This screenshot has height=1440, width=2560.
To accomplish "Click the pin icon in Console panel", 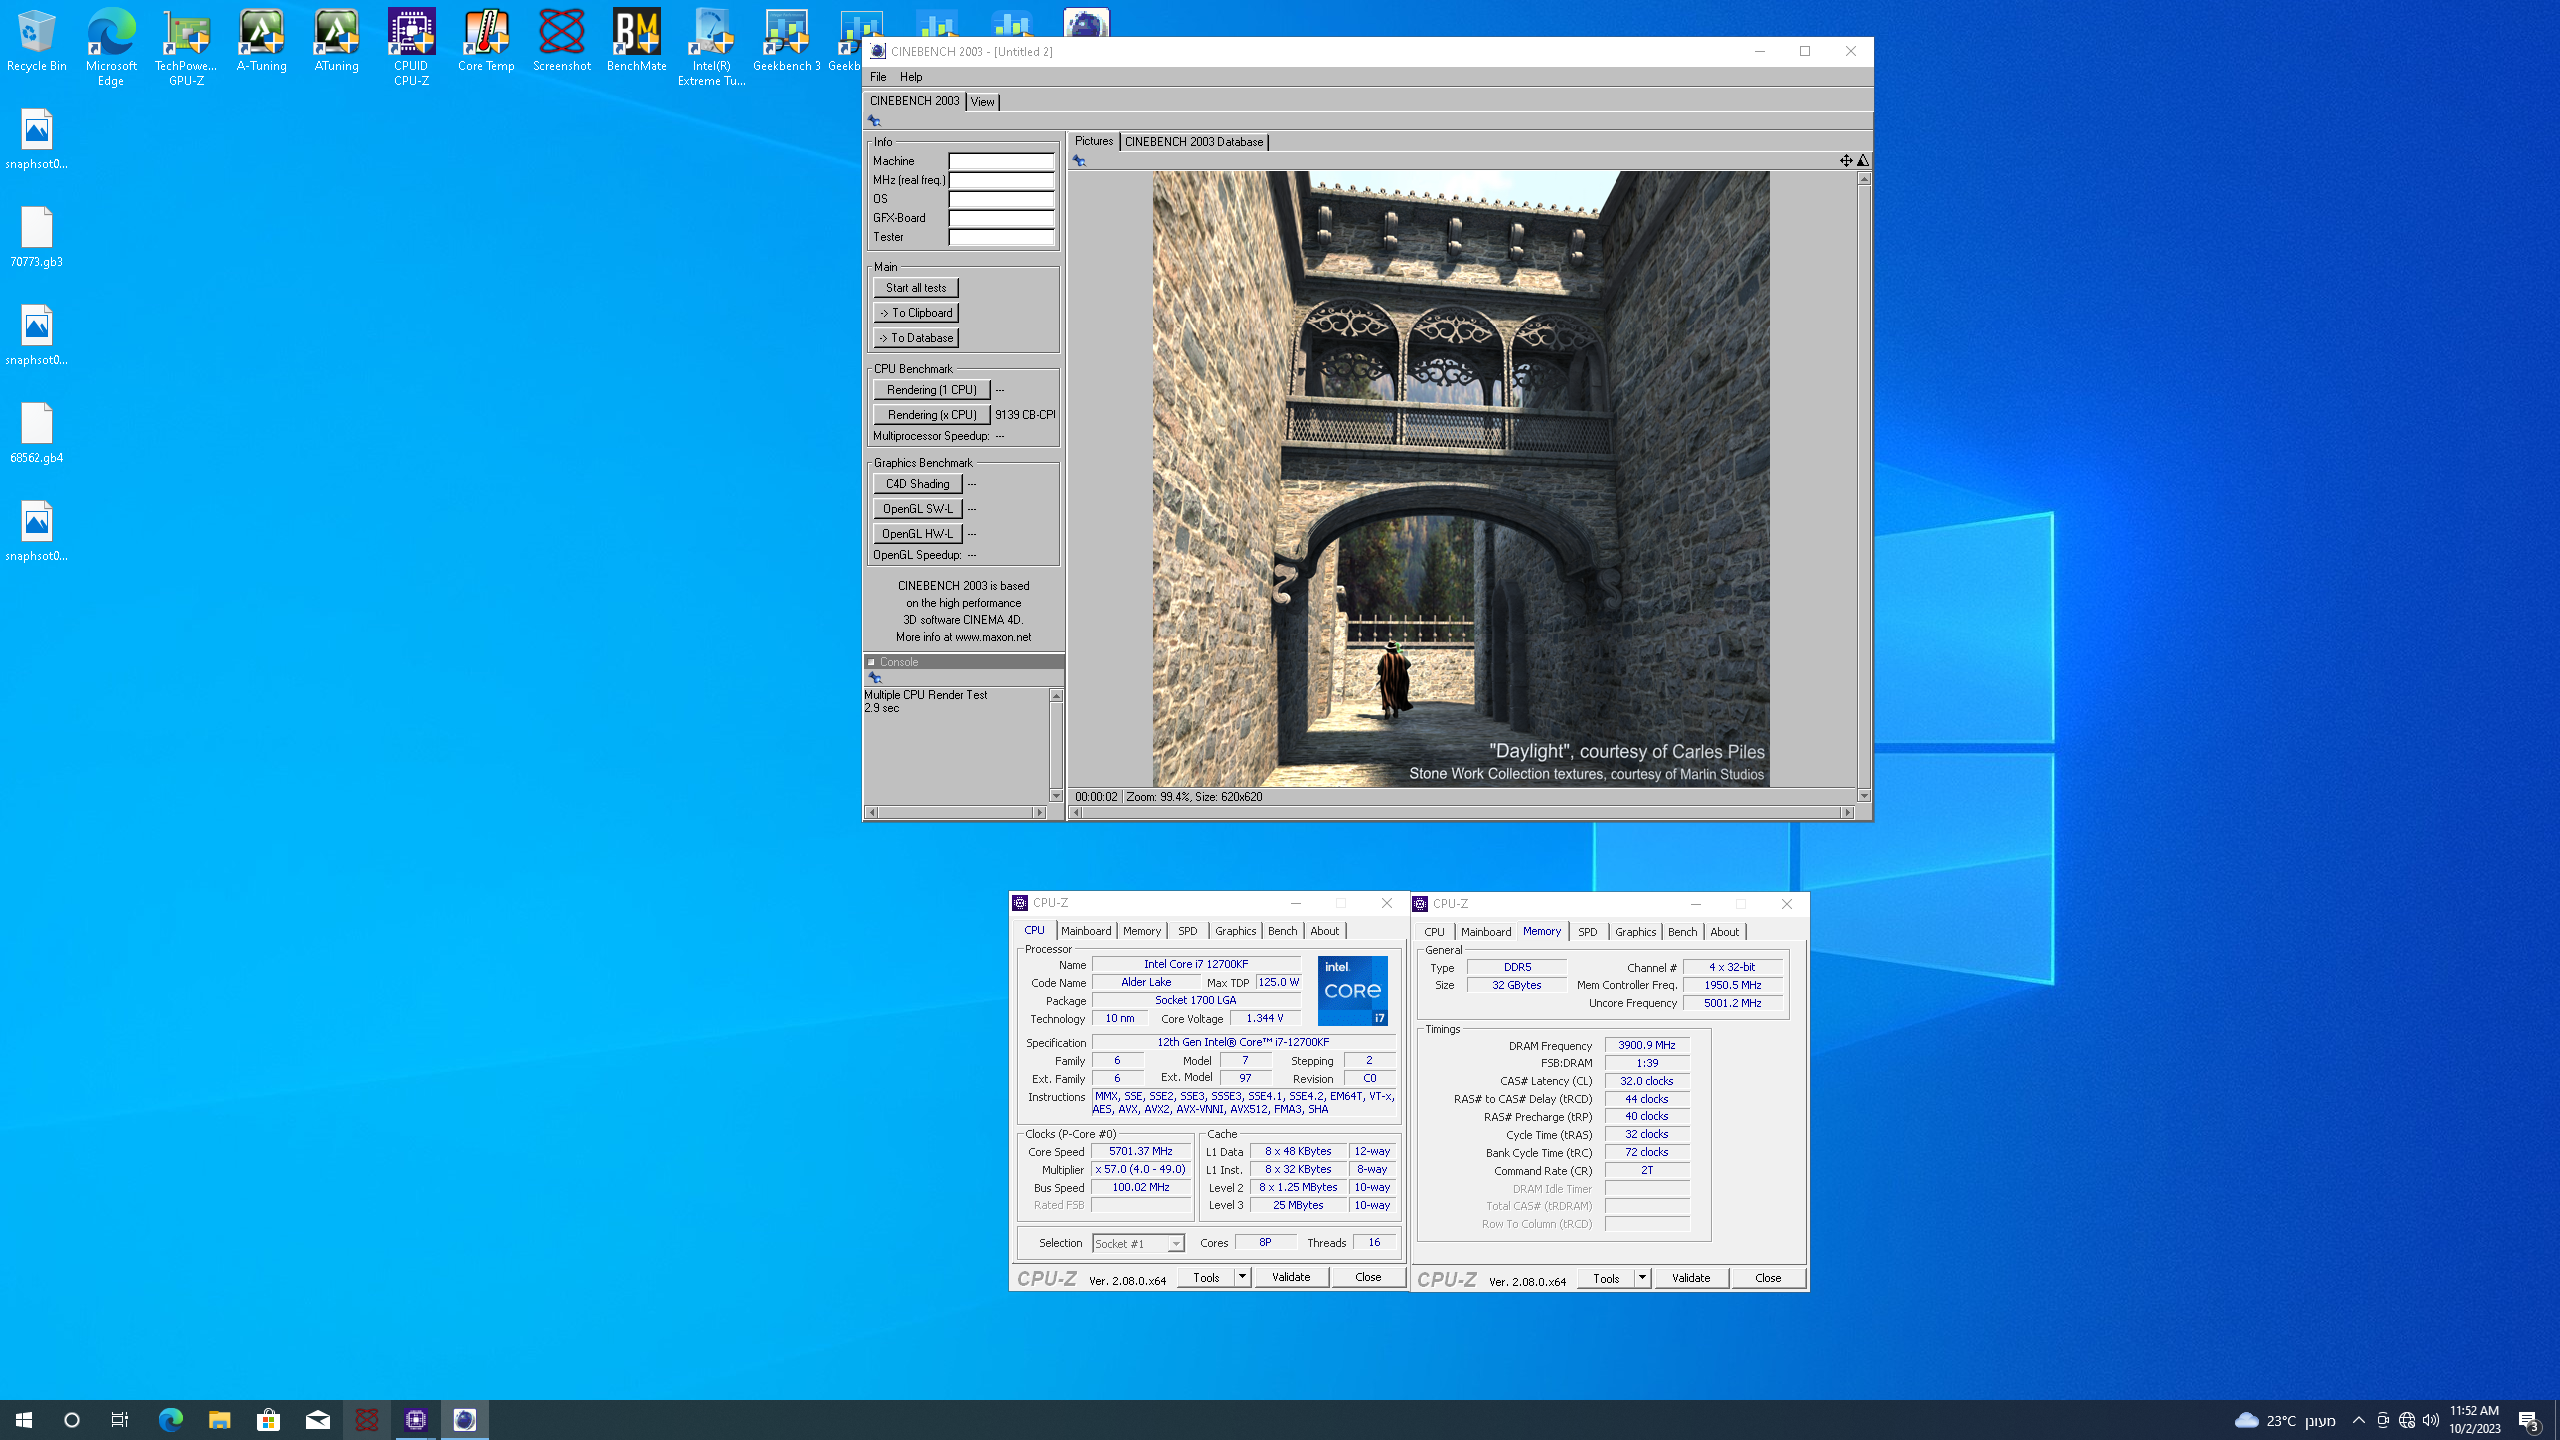I will pyautogui.click(x=875, y=678).
